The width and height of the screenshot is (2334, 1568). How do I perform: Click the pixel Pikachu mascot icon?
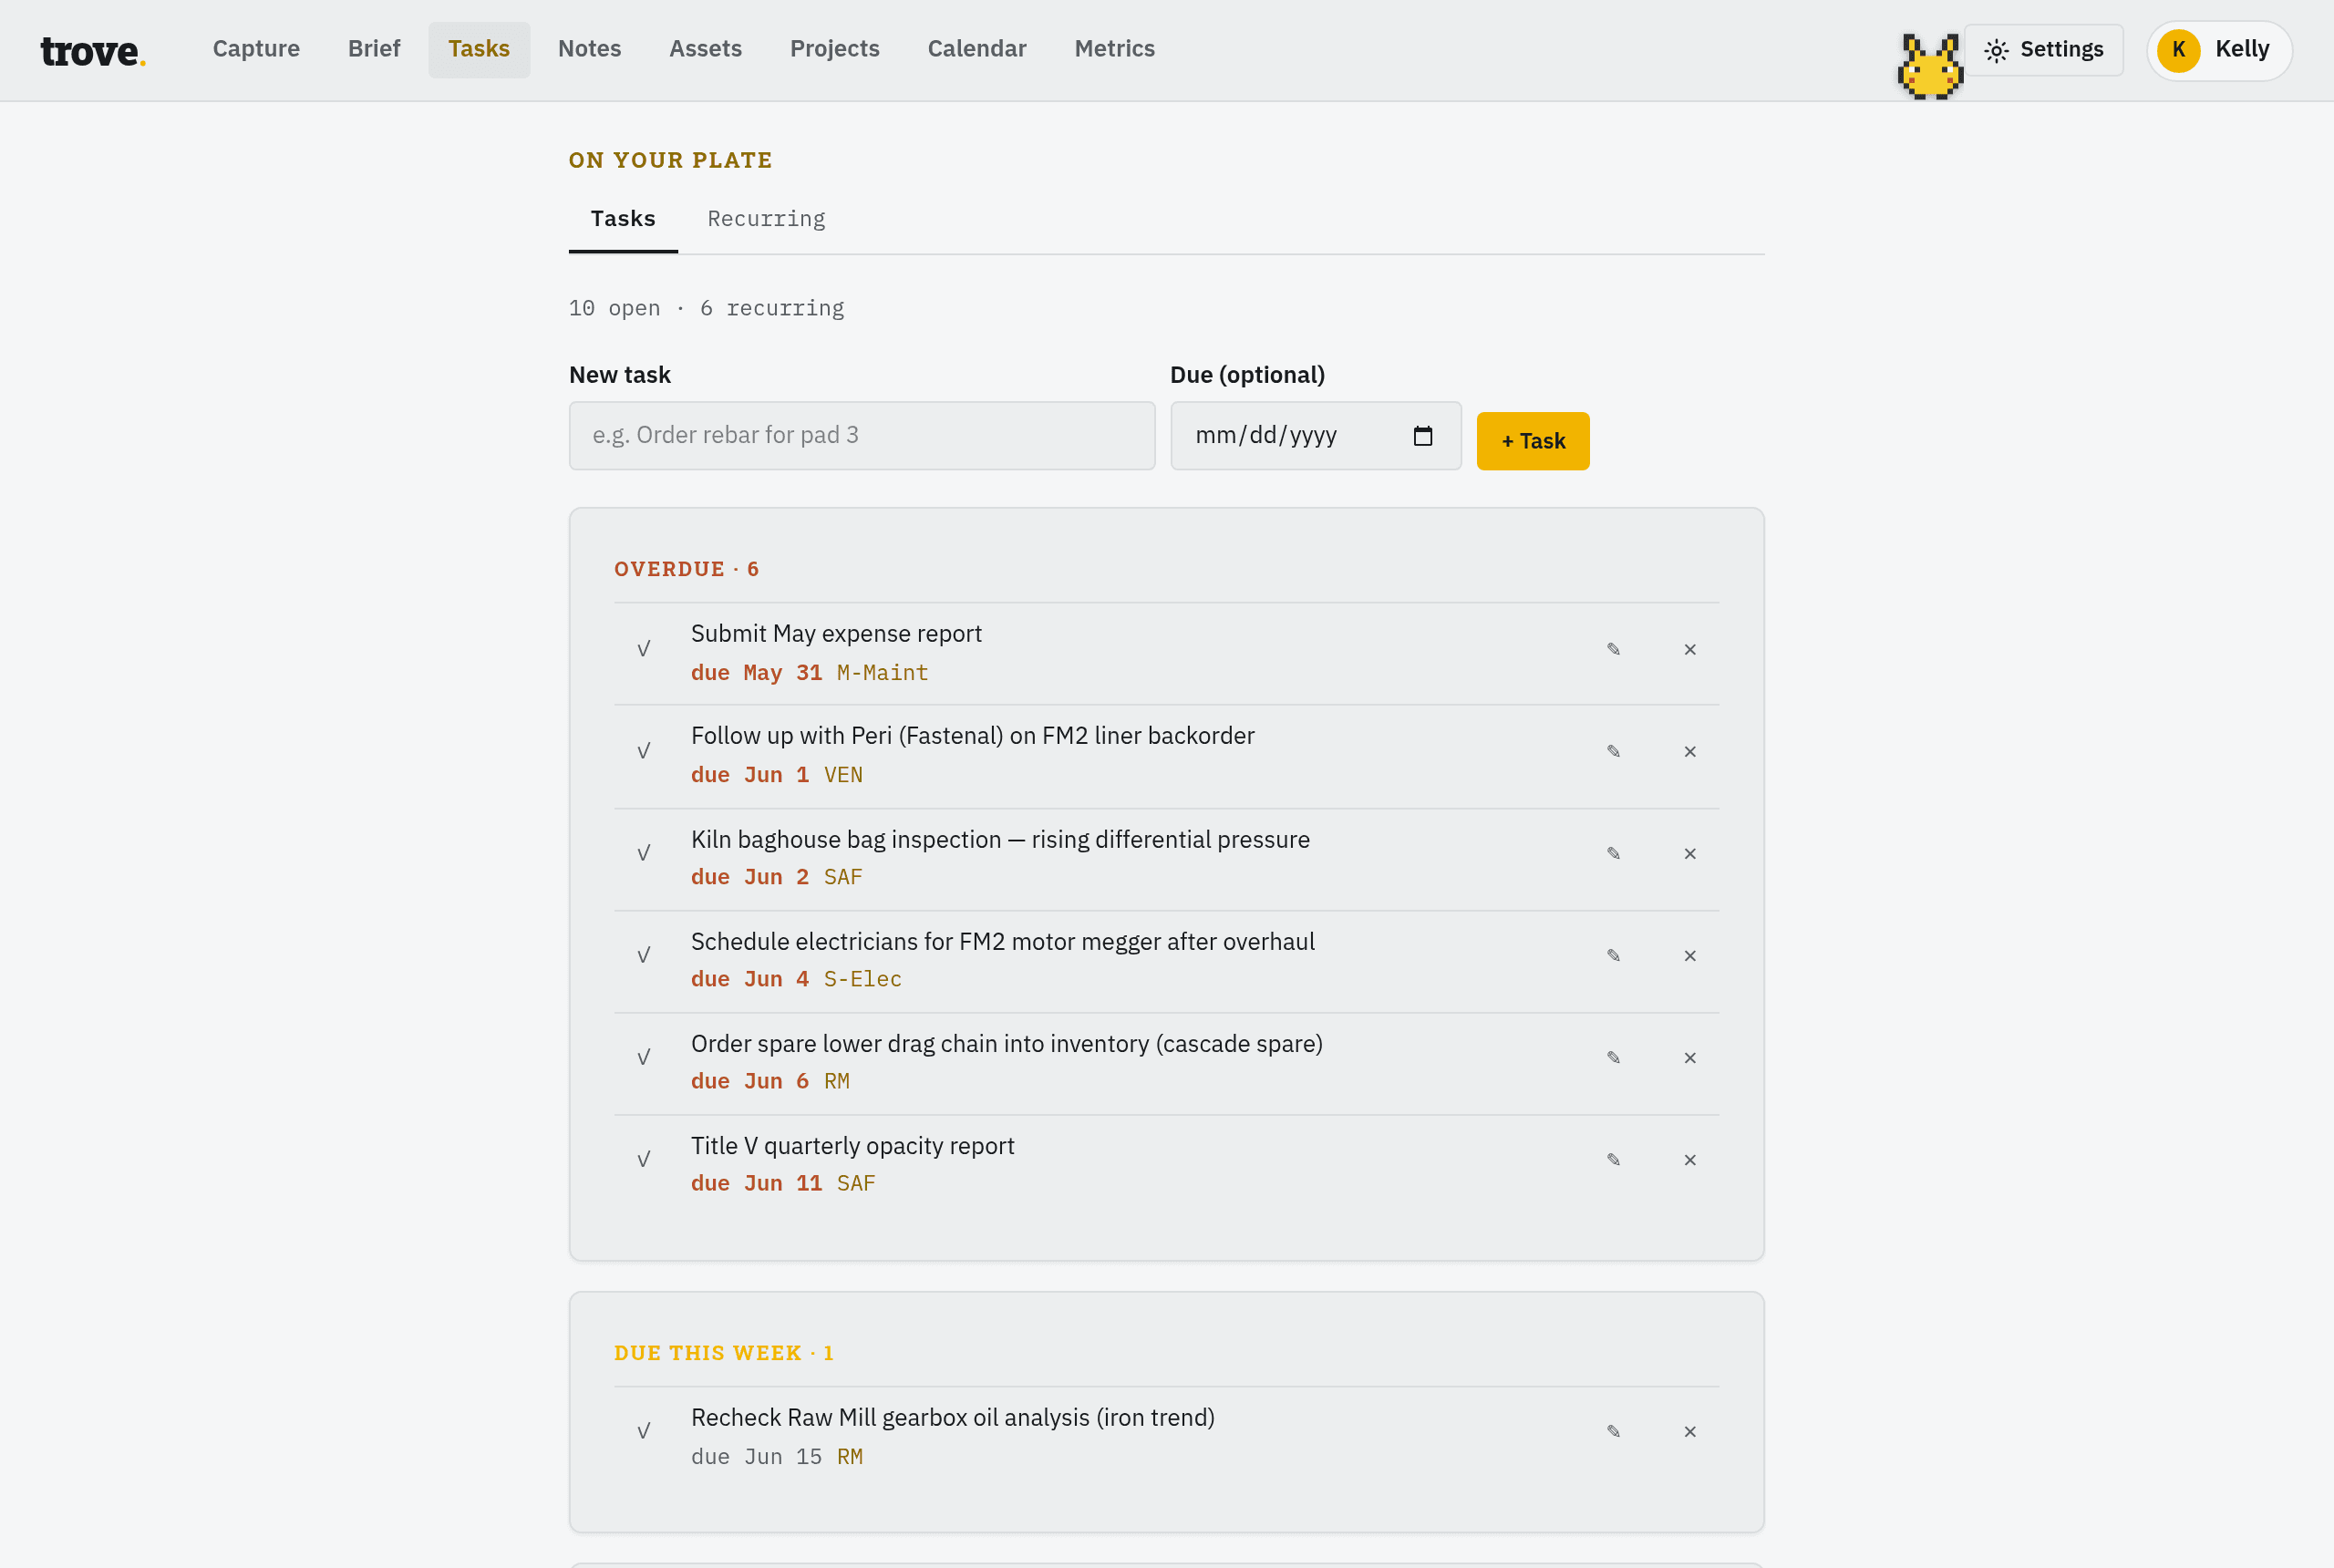[1930, 66]
